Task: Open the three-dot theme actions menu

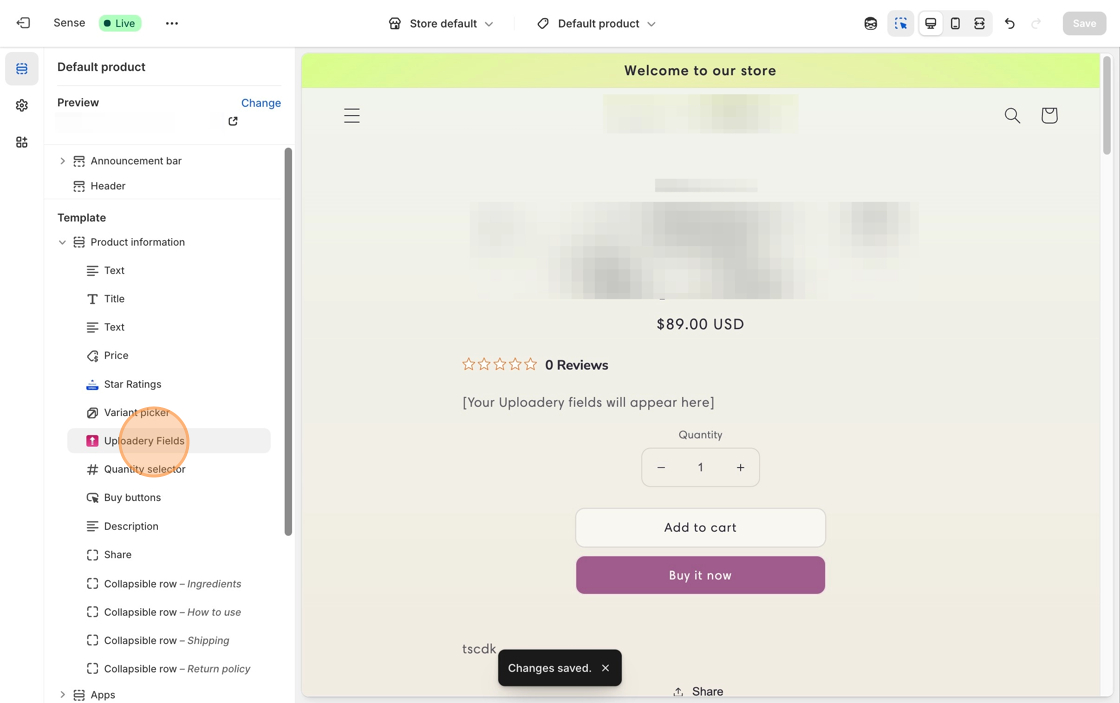Action: click(x=172, y=23)
